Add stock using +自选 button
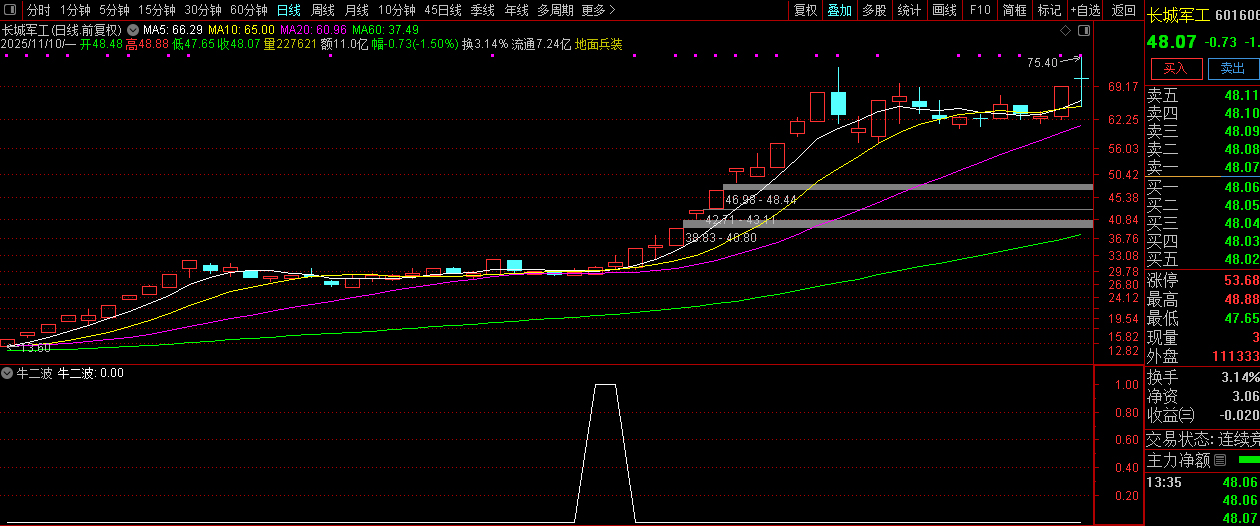Image resolution: width=1260 pixels, height=526 pixels. point(1085,10)
